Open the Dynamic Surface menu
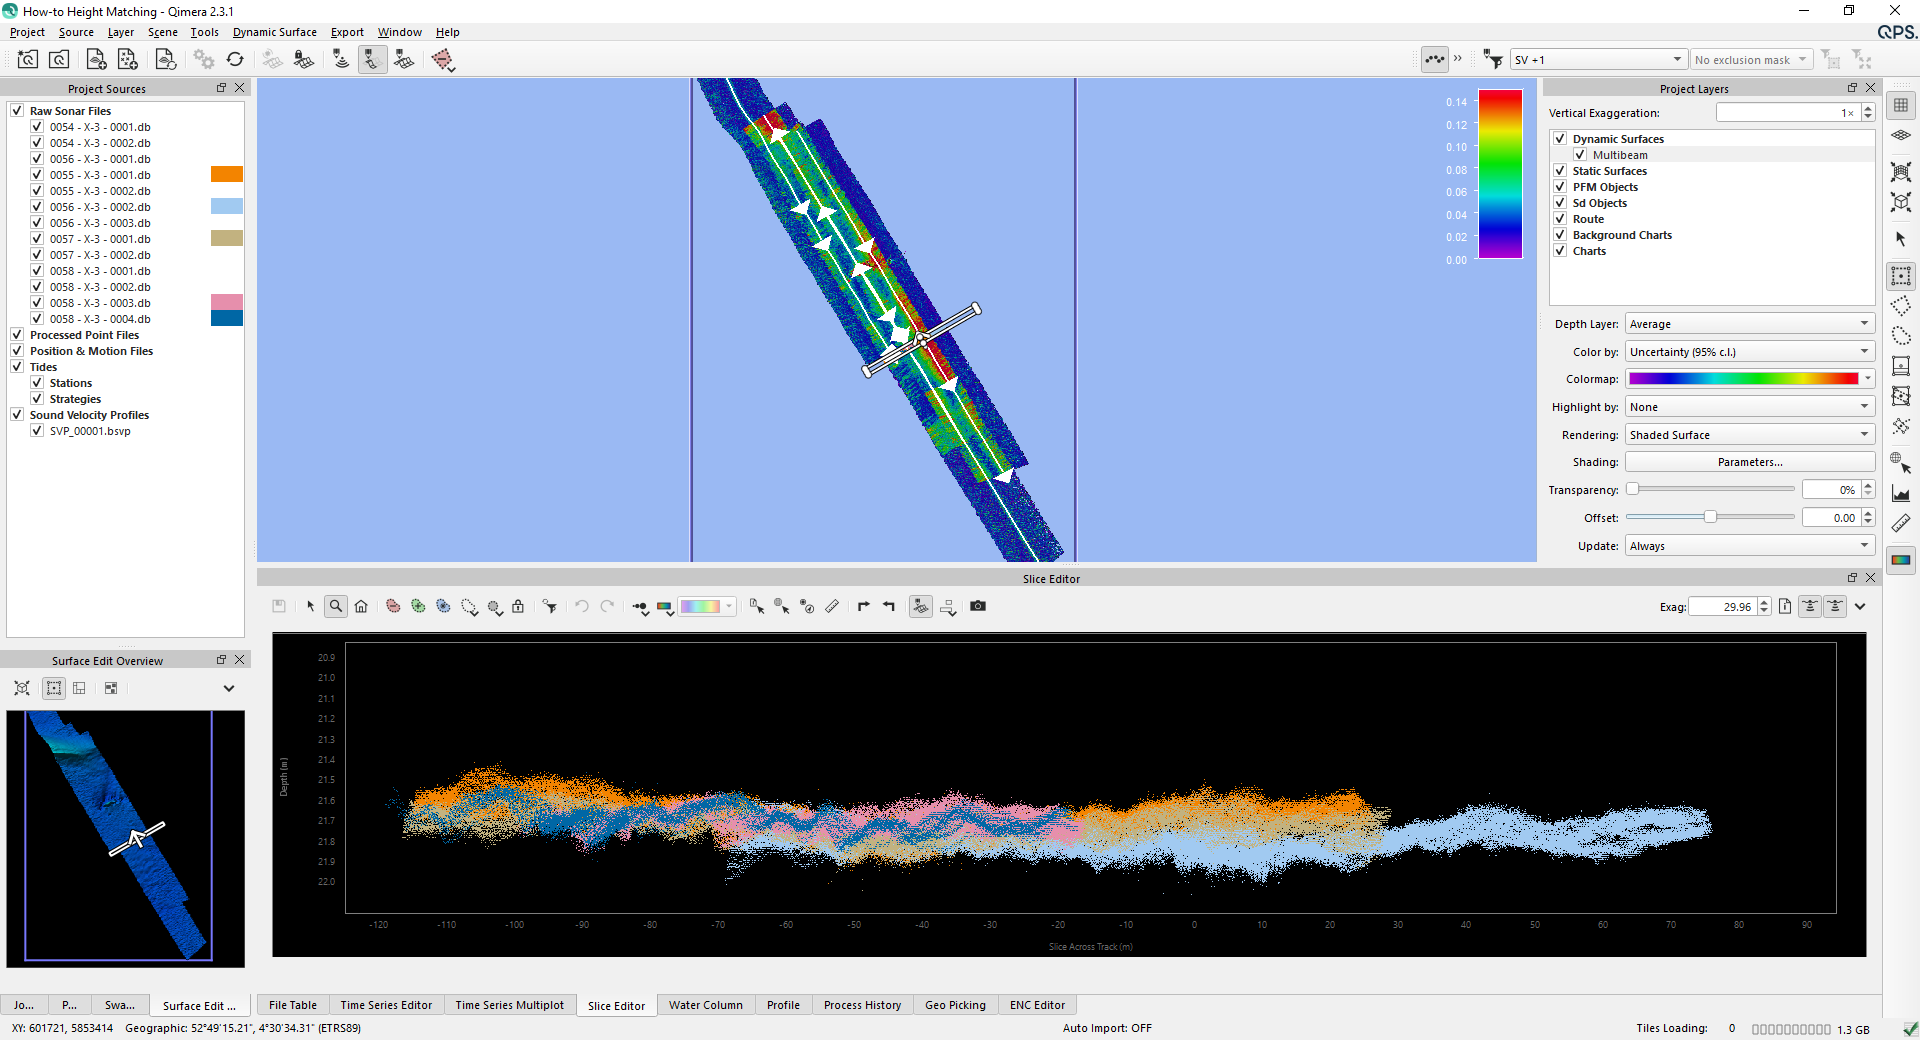Image resolution: width=1920 pixels, height=1040 pixels. (274, 32)
